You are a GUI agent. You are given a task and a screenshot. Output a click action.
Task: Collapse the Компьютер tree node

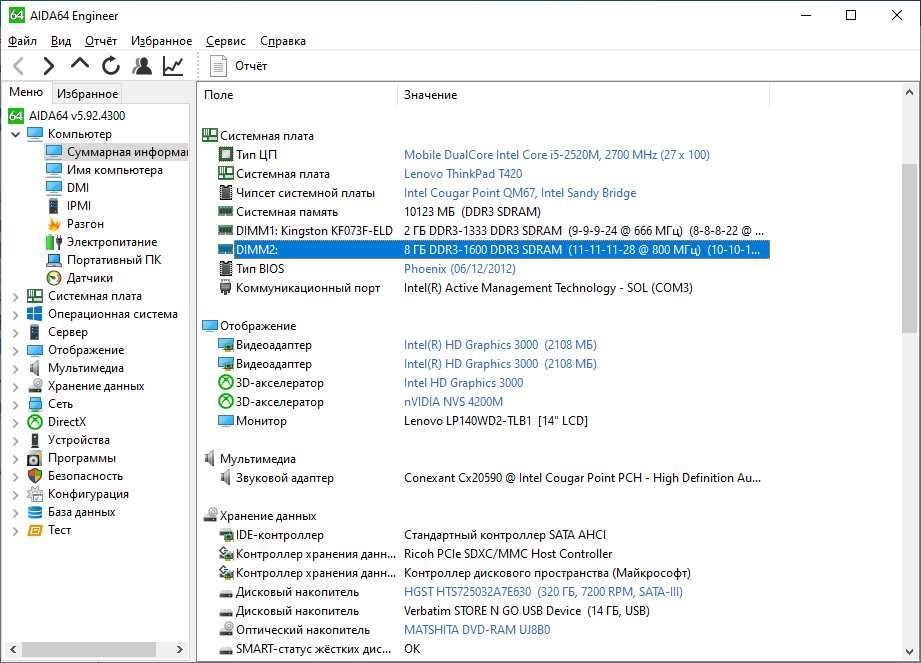(x=16, y=134)
